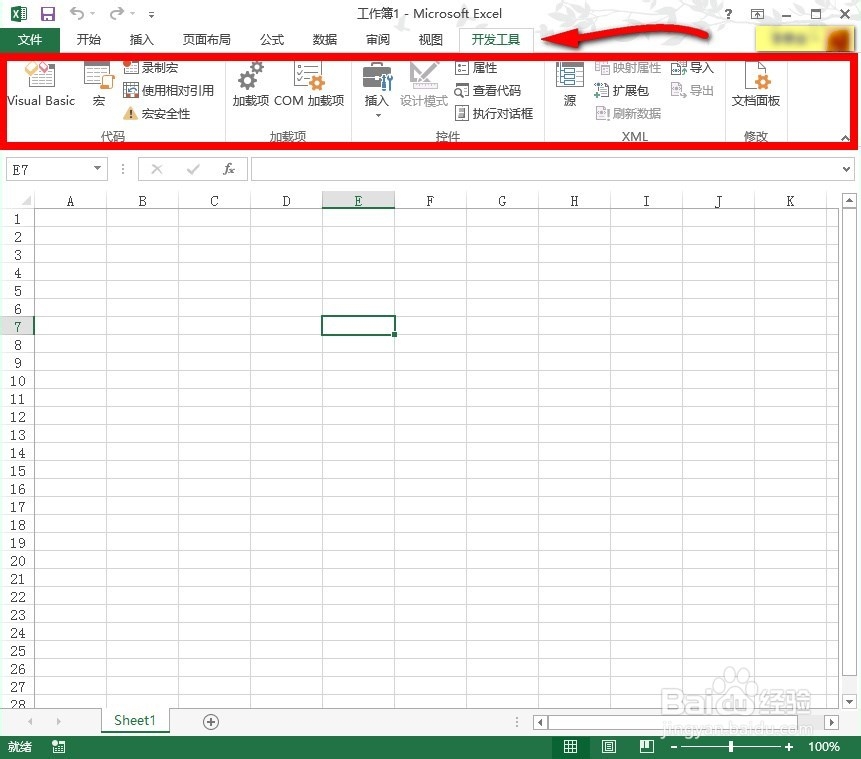The image size is (861, 759).
Task: Switch to Normal view in status bar
Action: click(570, 746)
